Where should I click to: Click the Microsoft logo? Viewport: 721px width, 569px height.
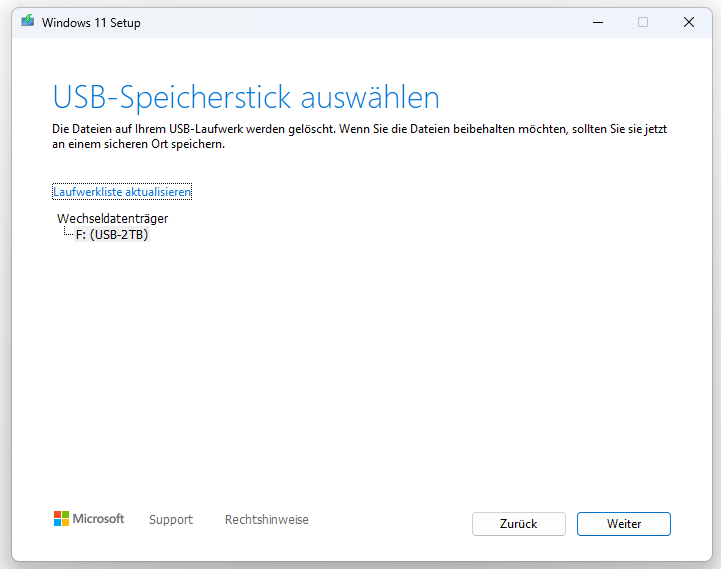pos(89,519)
